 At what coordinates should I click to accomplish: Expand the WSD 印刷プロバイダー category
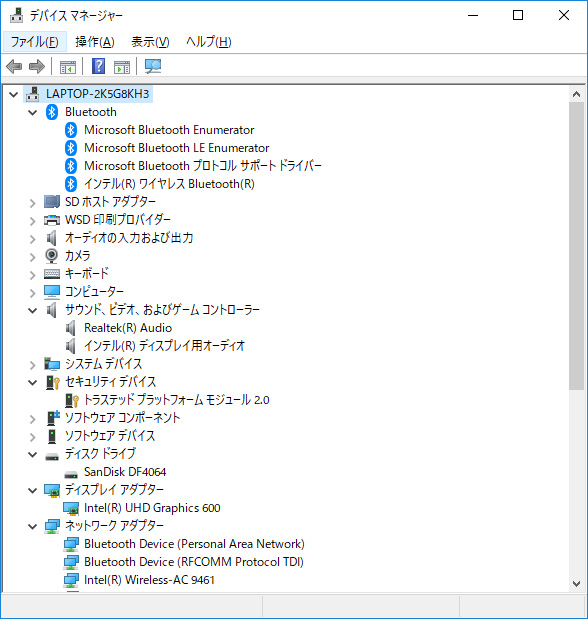(x=33, y=221)
